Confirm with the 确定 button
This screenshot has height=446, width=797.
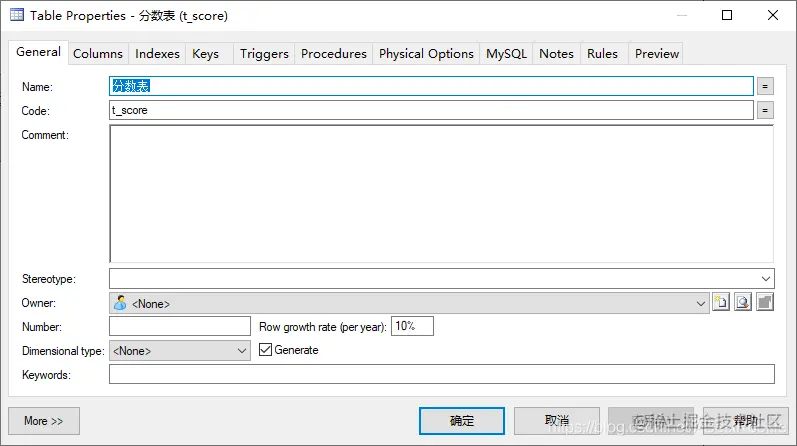click(x=462, y=421)
